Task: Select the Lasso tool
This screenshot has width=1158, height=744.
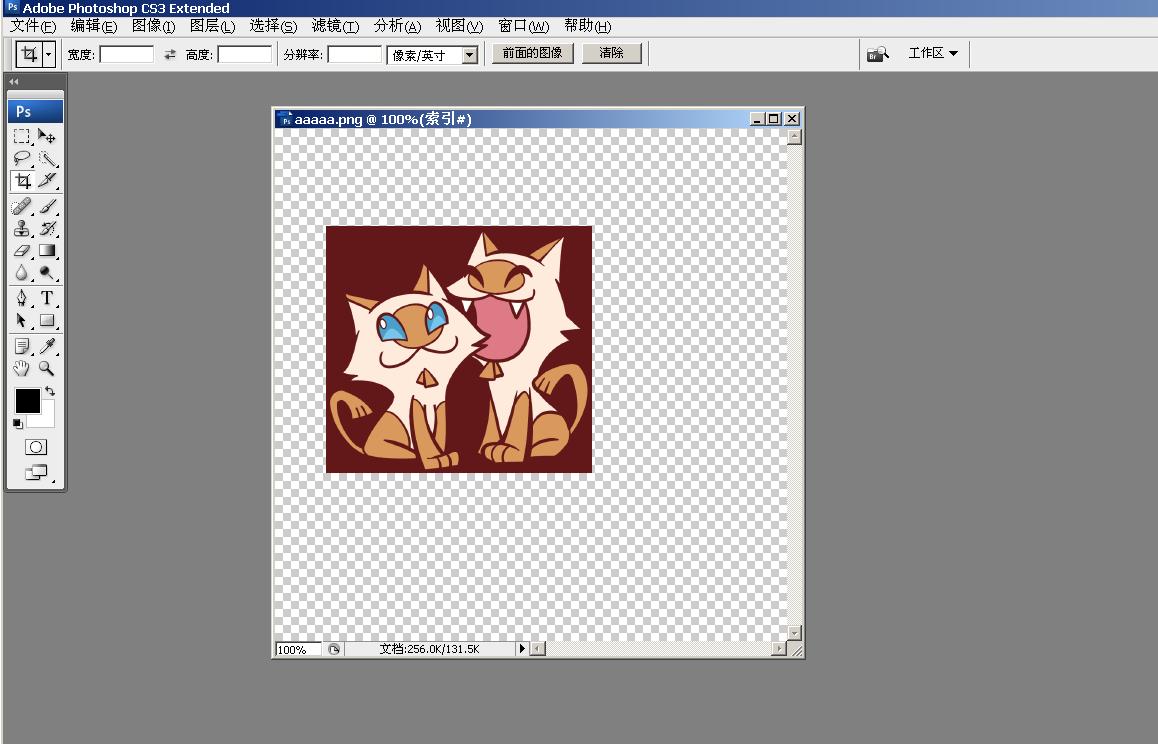Action: point(21,158)
